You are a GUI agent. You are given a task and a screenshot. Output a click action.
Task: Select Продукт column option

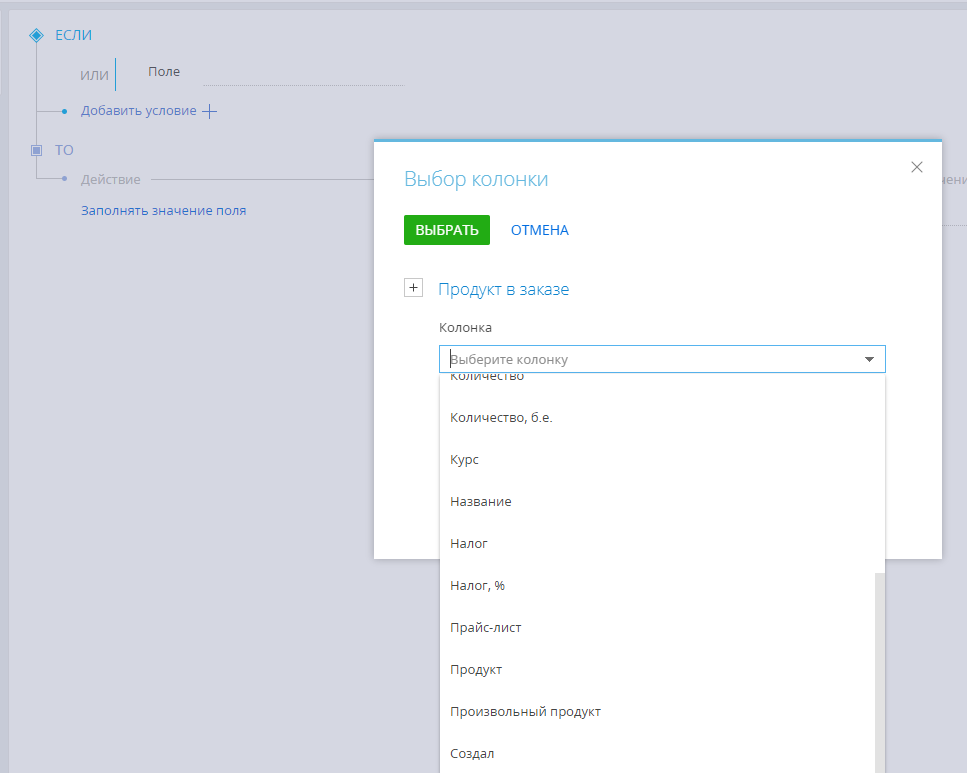pos(476,670)
